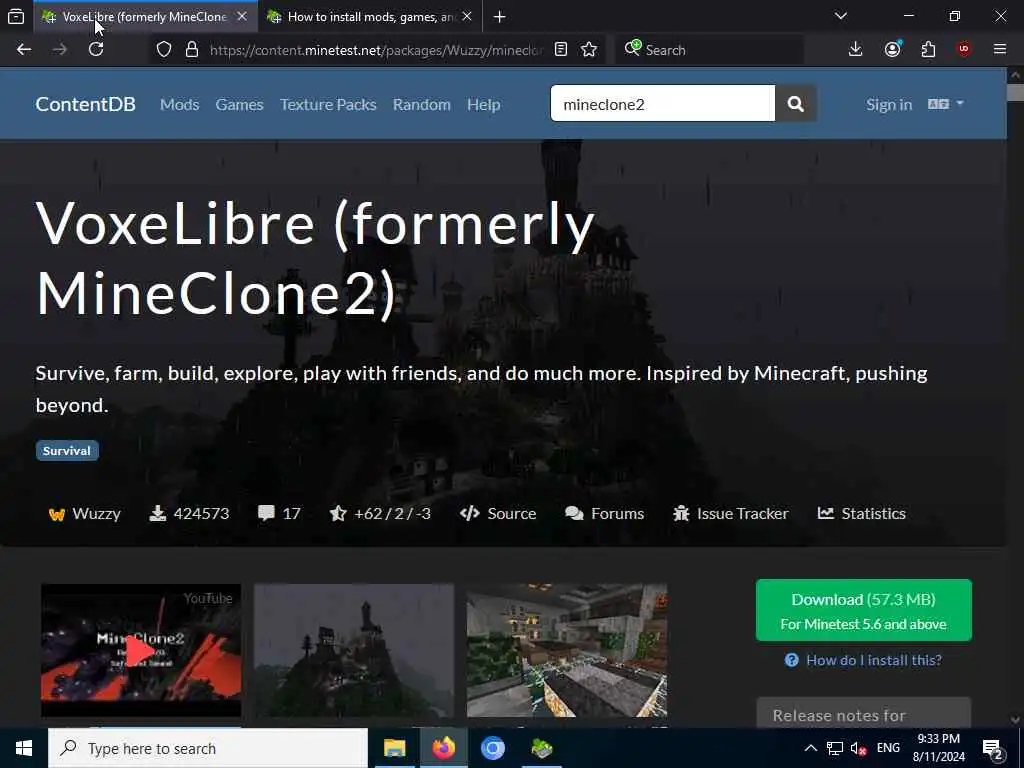This screenshot has height=768, width=1024.
Task: Open the Issue Tracker link
Action: point(731,513)
